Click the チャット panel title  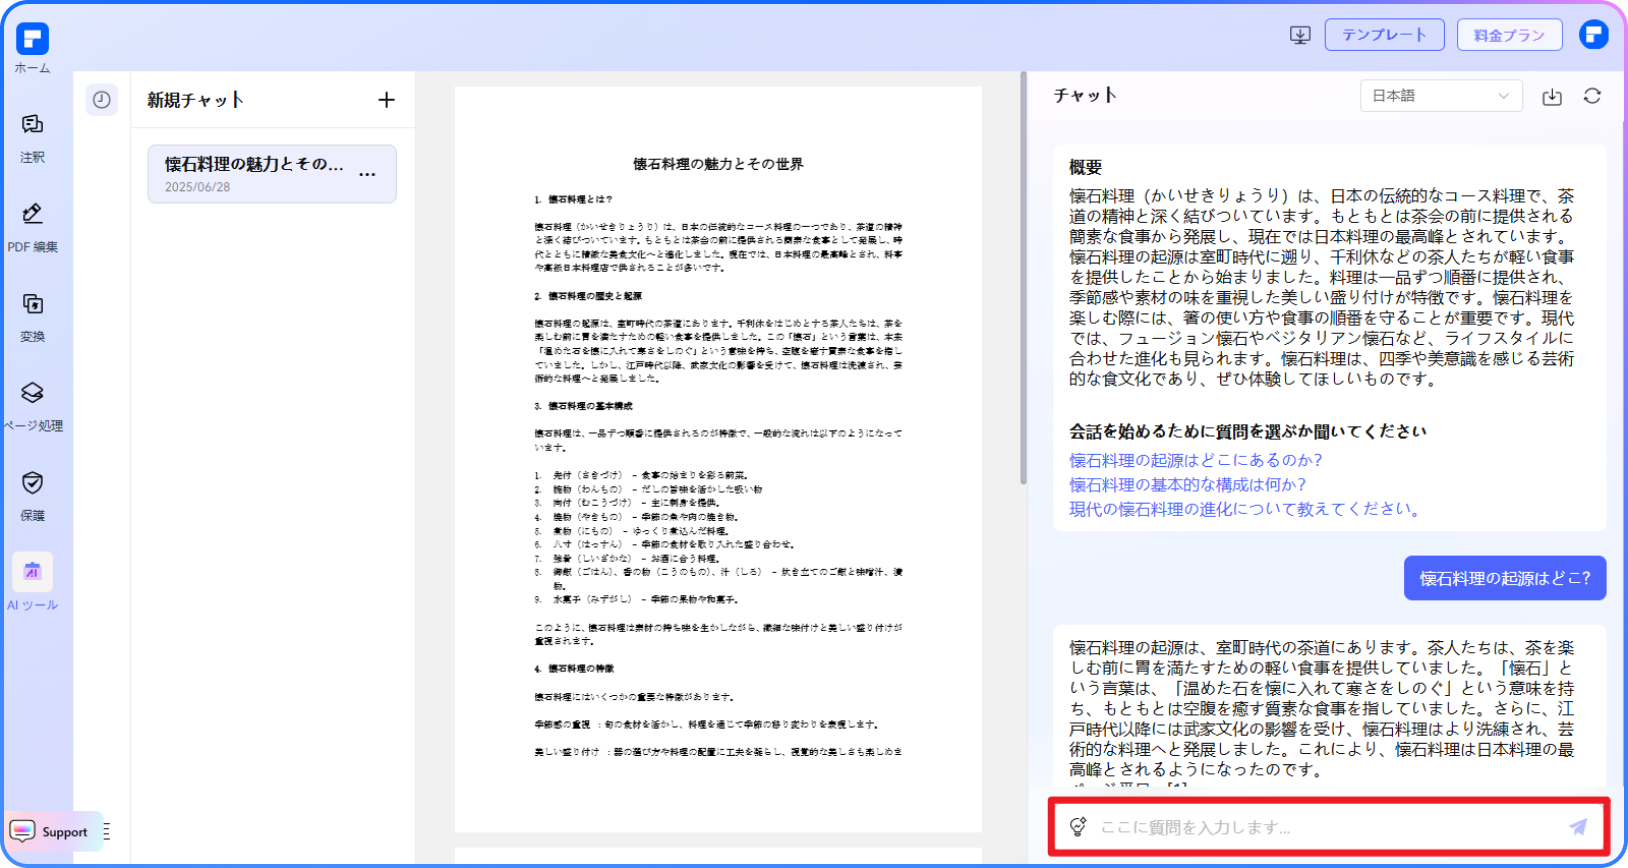point(1085,95)
